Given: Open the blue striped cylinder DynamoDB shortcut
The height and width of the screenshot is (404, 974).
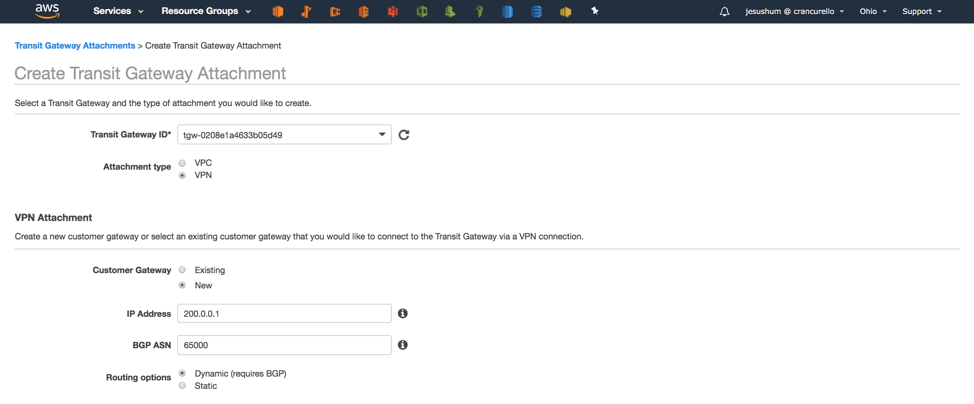Looking at the screenshot, I should click(537, 11).
